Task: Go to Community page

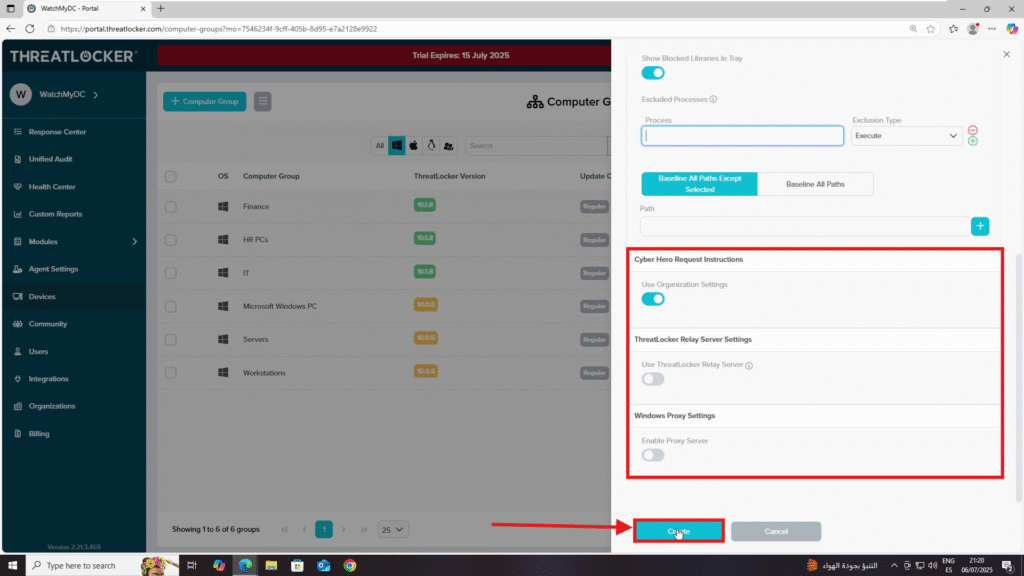Action: (48, 324)
